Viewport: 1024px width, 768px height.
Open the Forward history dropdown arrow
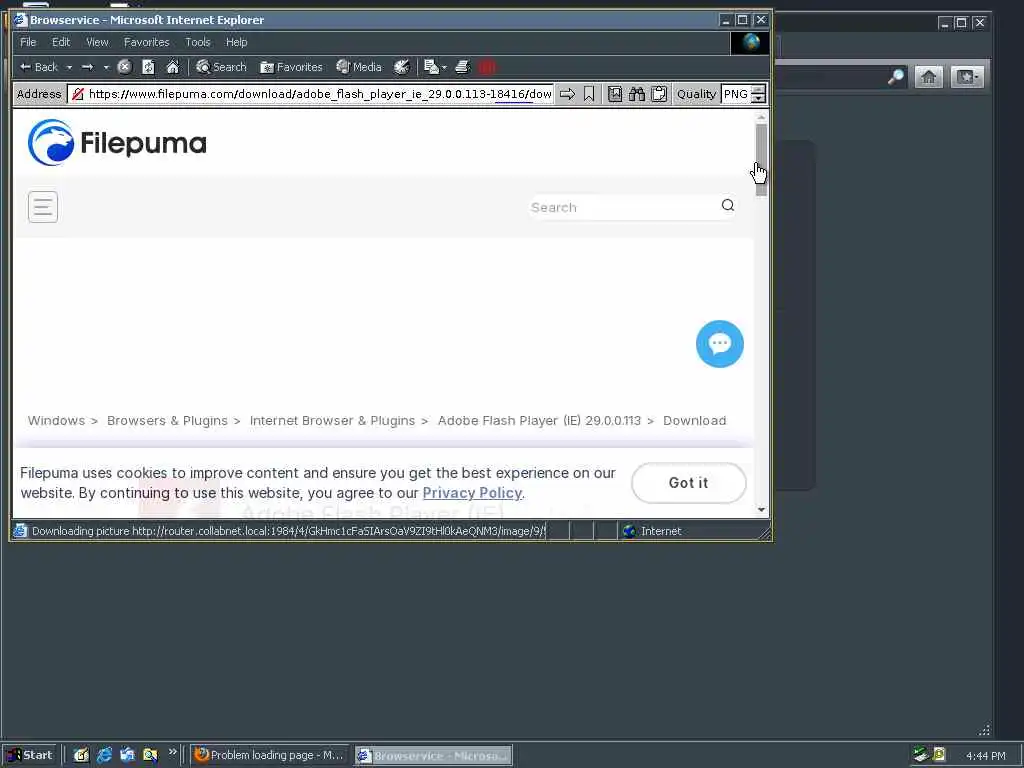[x=106, y=67]
